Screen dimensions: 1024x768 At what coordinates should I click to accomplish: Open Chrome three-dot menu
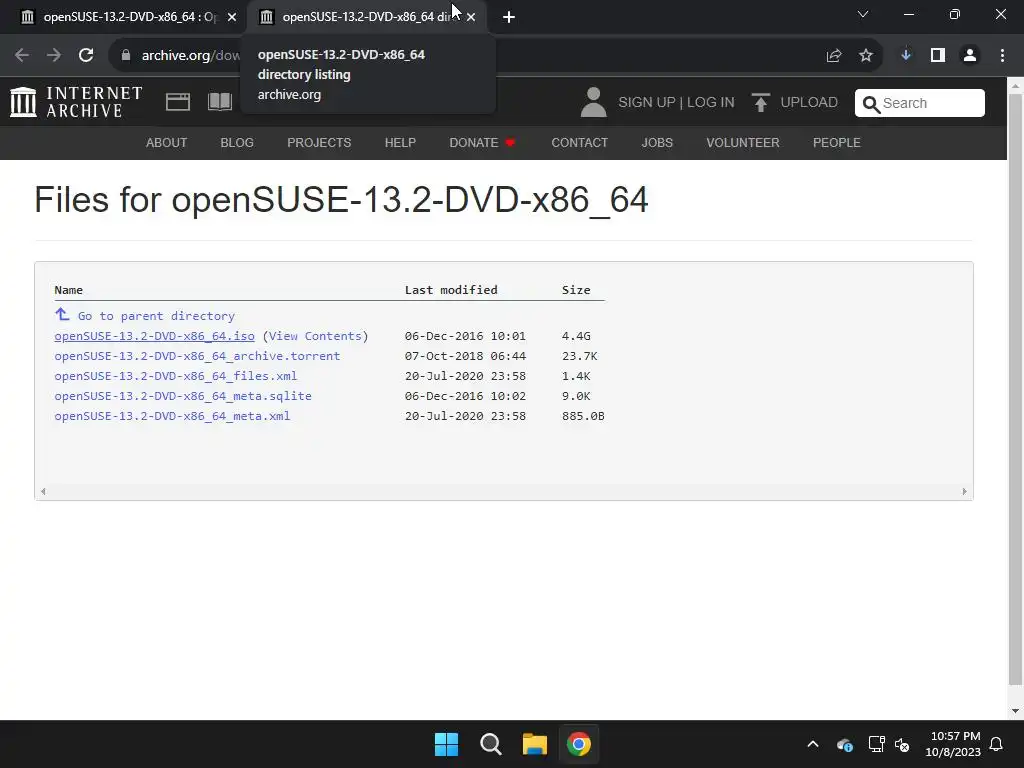coord(1002,56)
